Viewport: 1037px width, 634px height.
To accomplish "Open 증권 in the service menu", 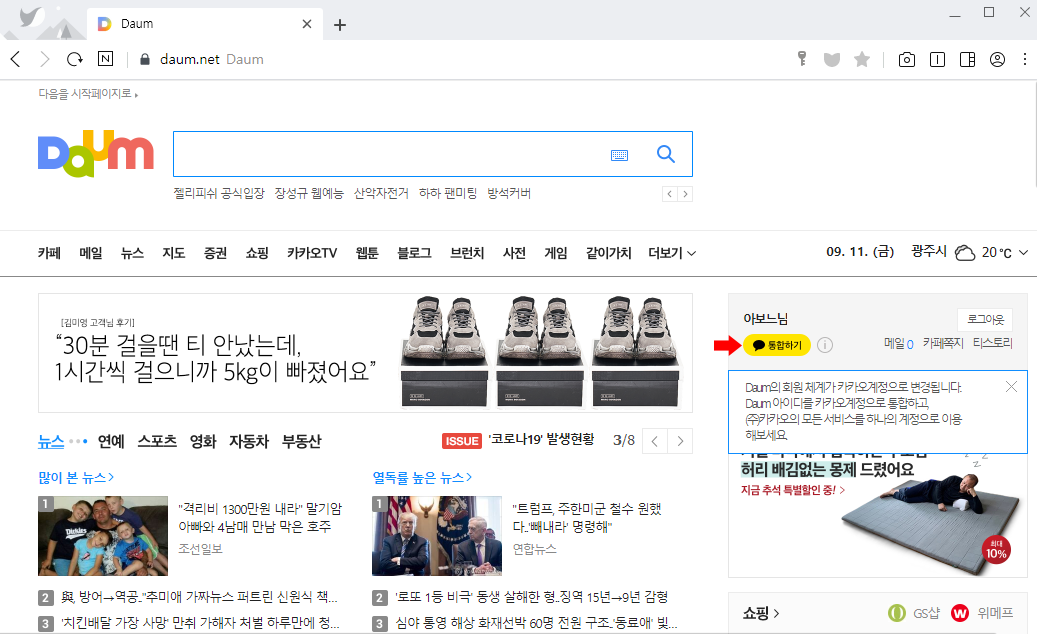I will pyautogui.click(x=216, y=253).
